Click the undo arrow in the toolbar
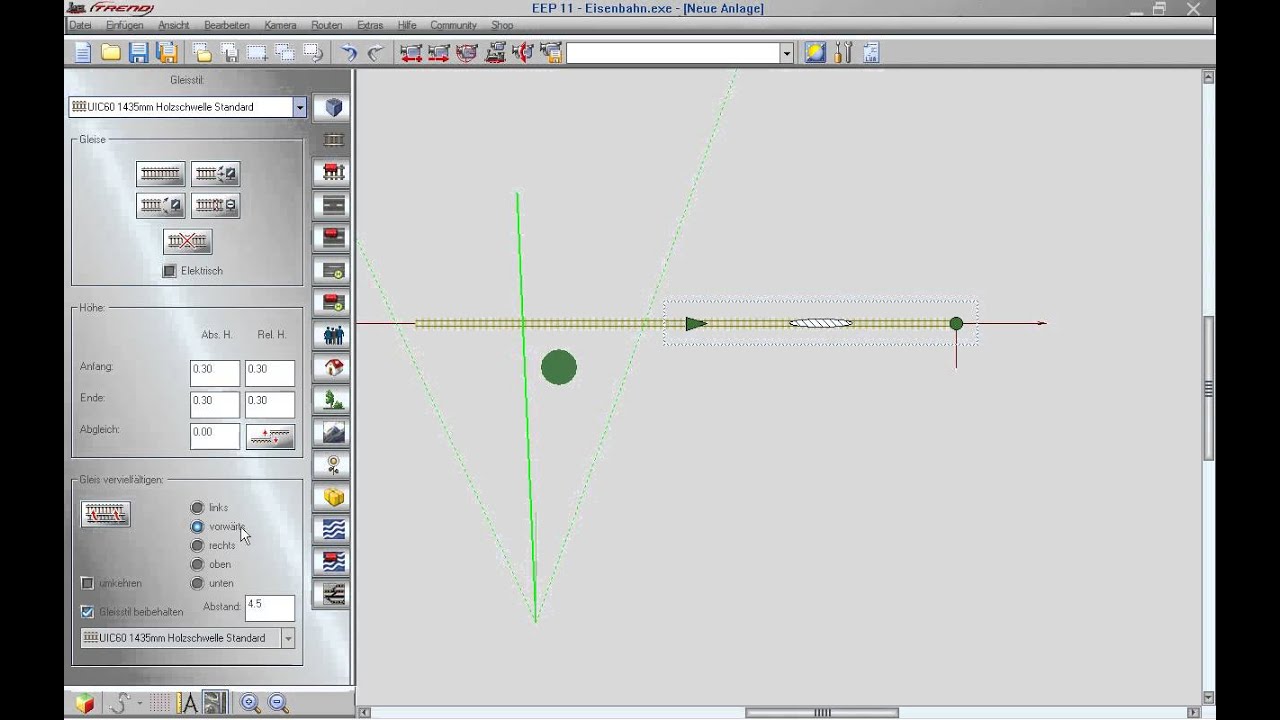The image size is (1280, 720). [x=348, y=53]
